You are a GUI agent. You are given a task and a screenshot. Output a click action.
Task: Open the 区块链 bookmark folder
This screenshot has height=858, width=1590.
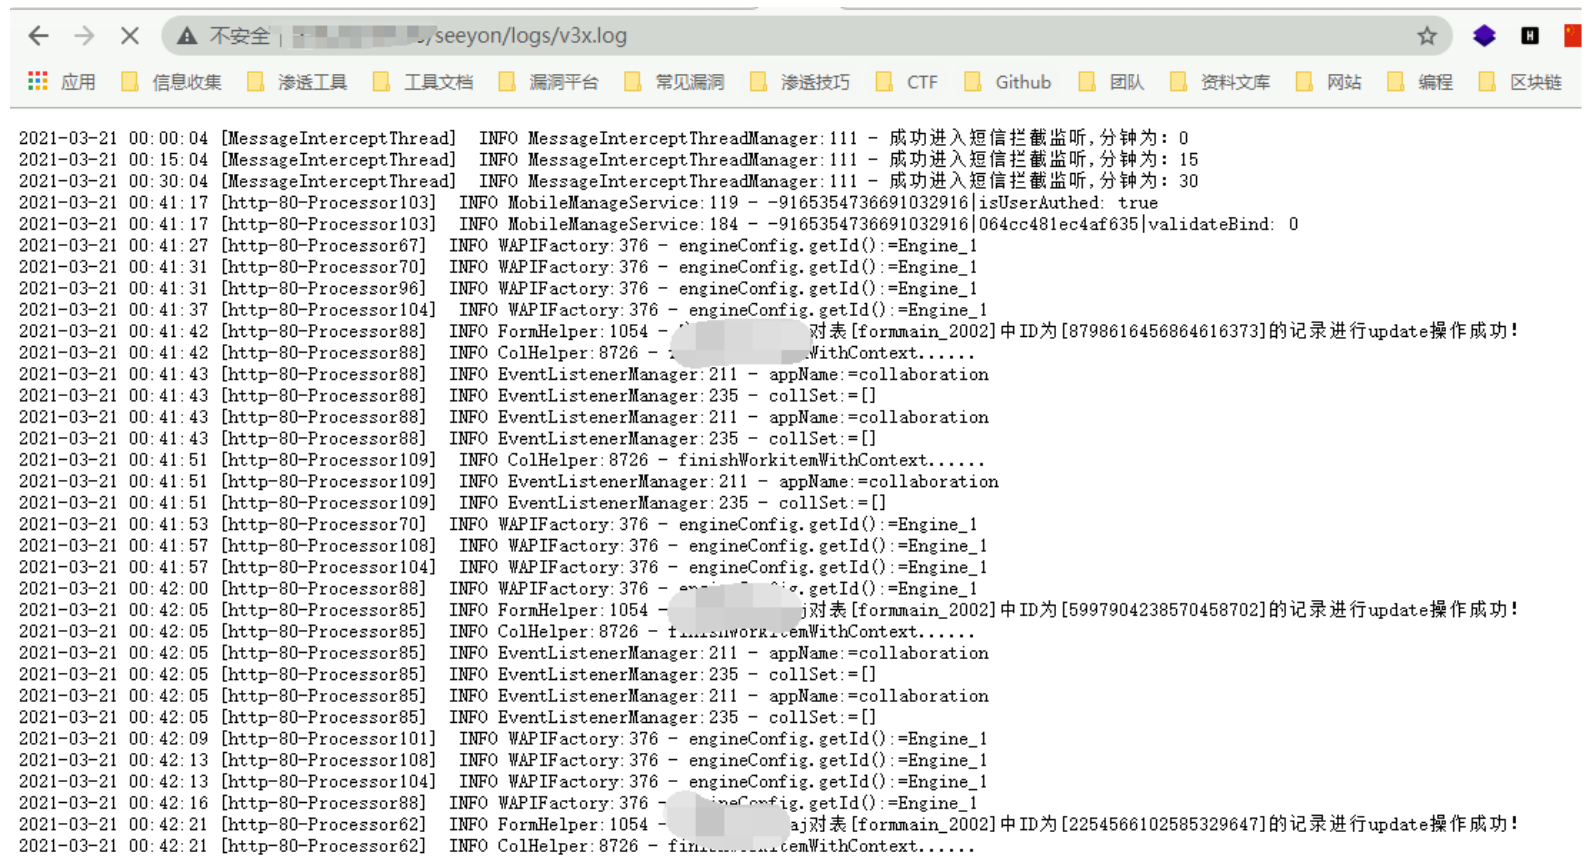coord(1521,82)
